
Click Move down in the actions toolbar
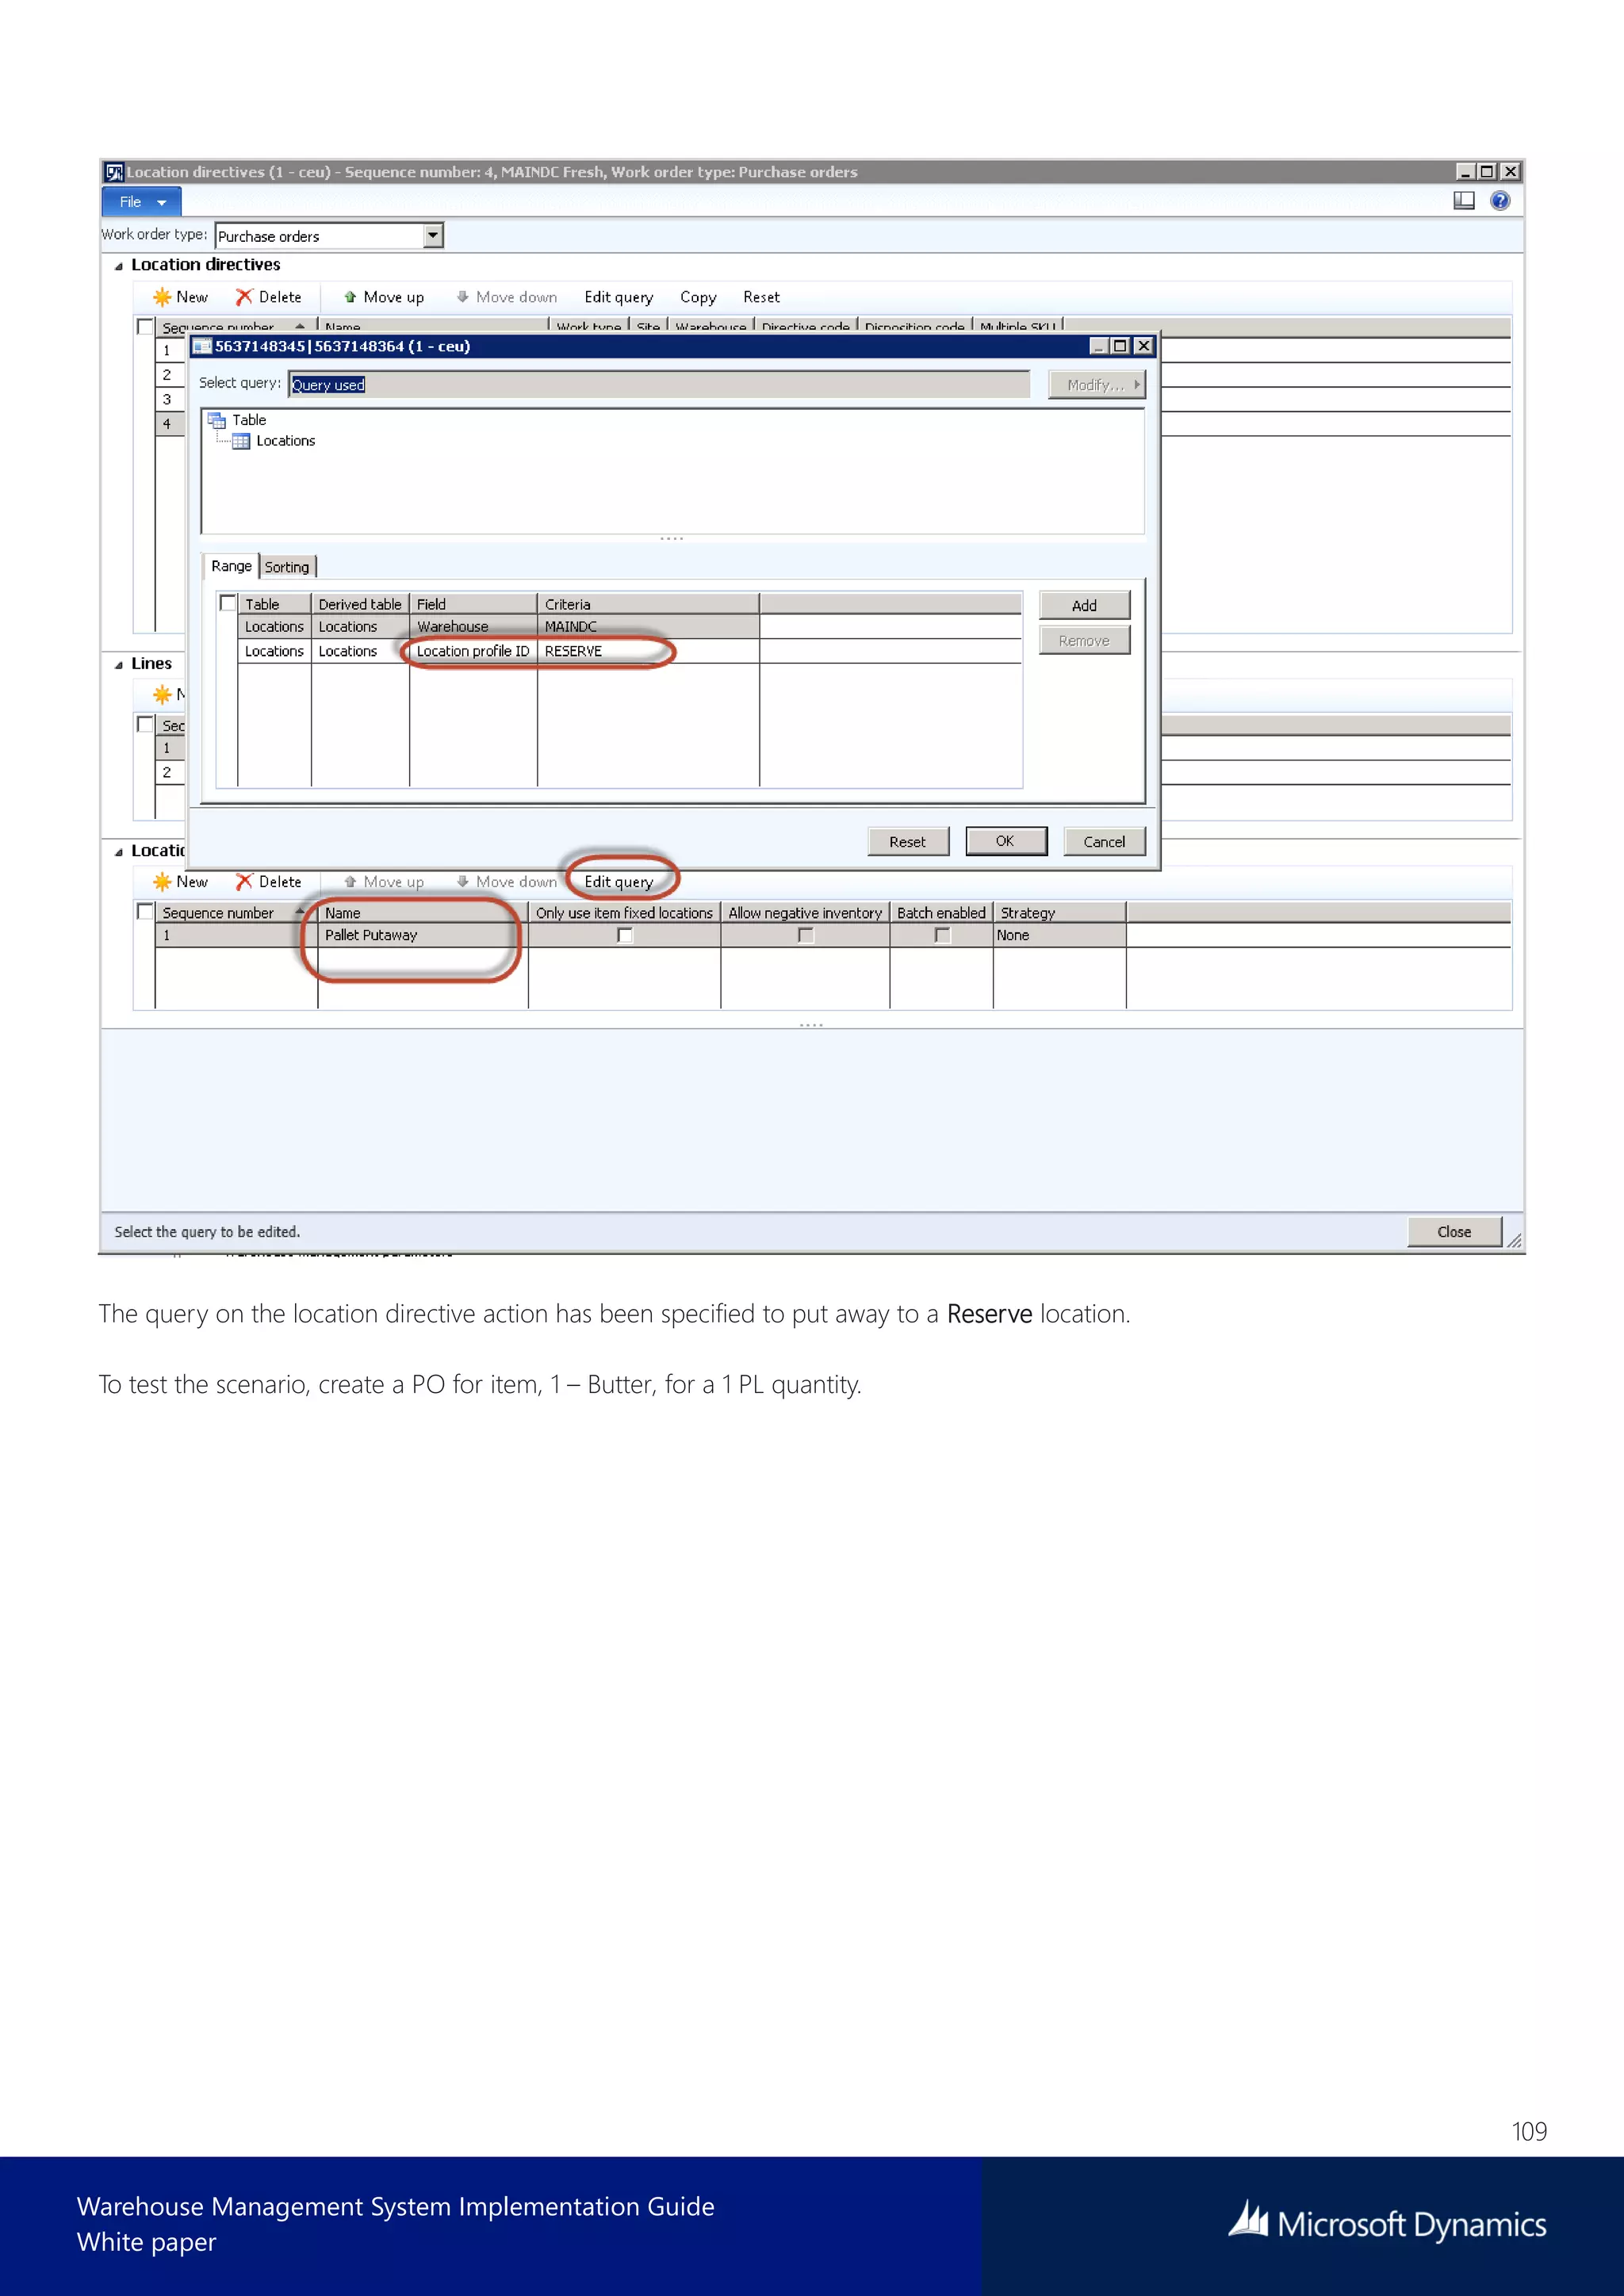pos(507,882)
